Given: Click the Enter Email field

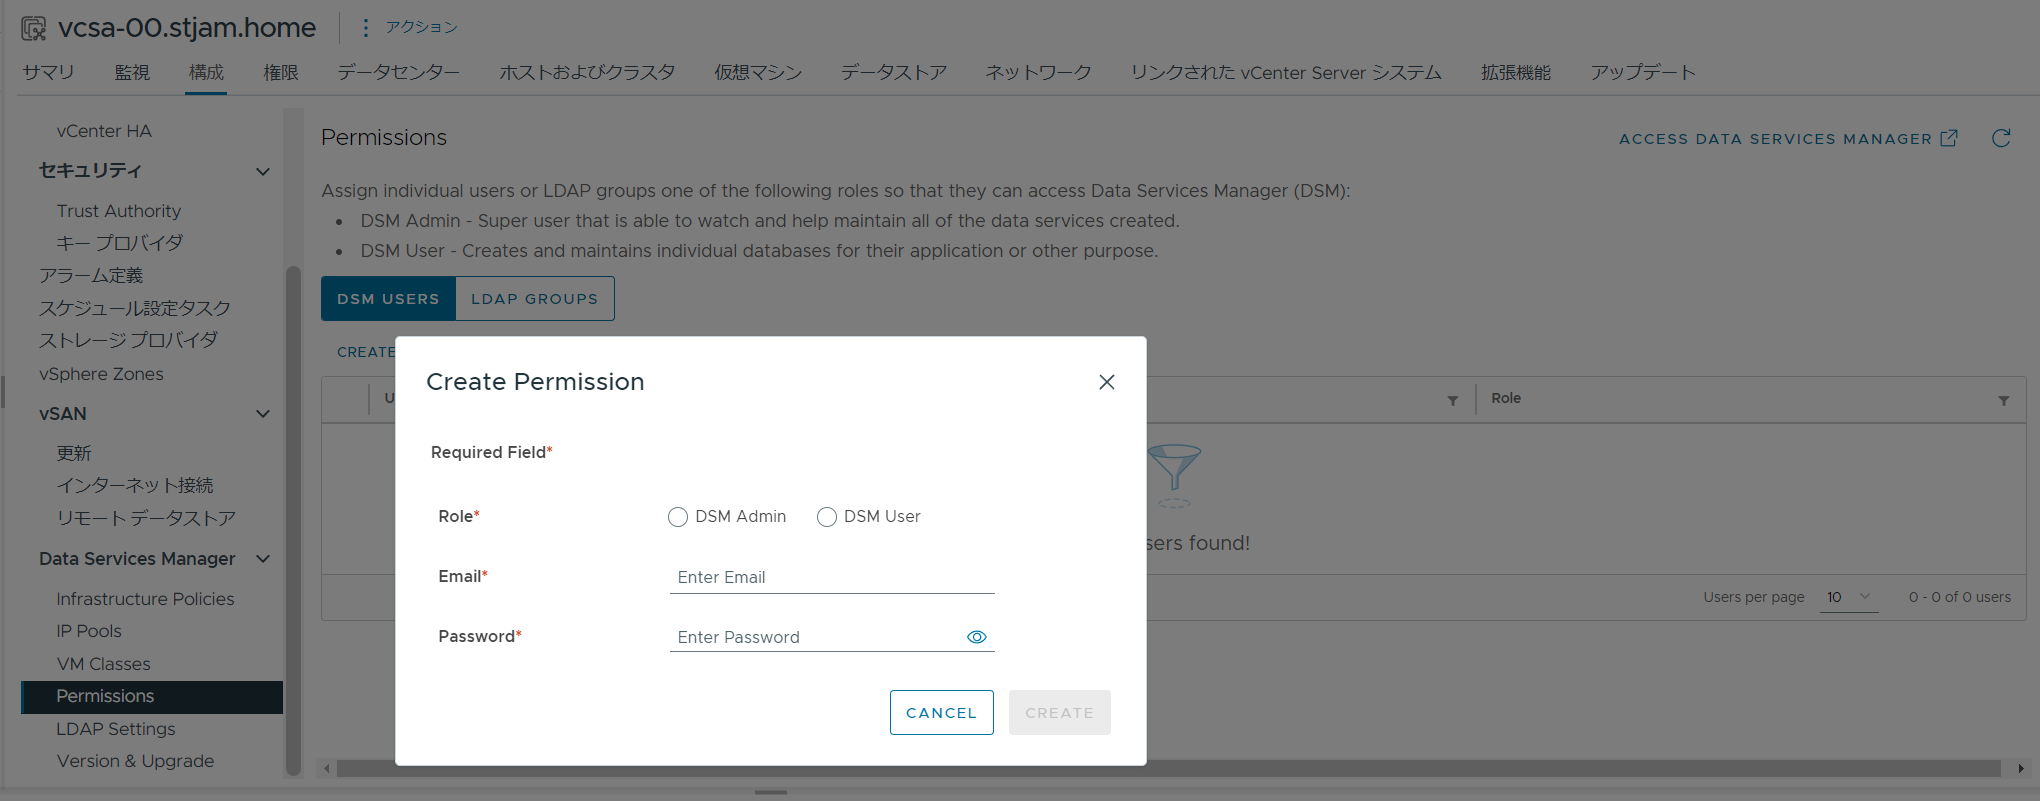Looking at the screenshot, I should (x=832, y=577).
